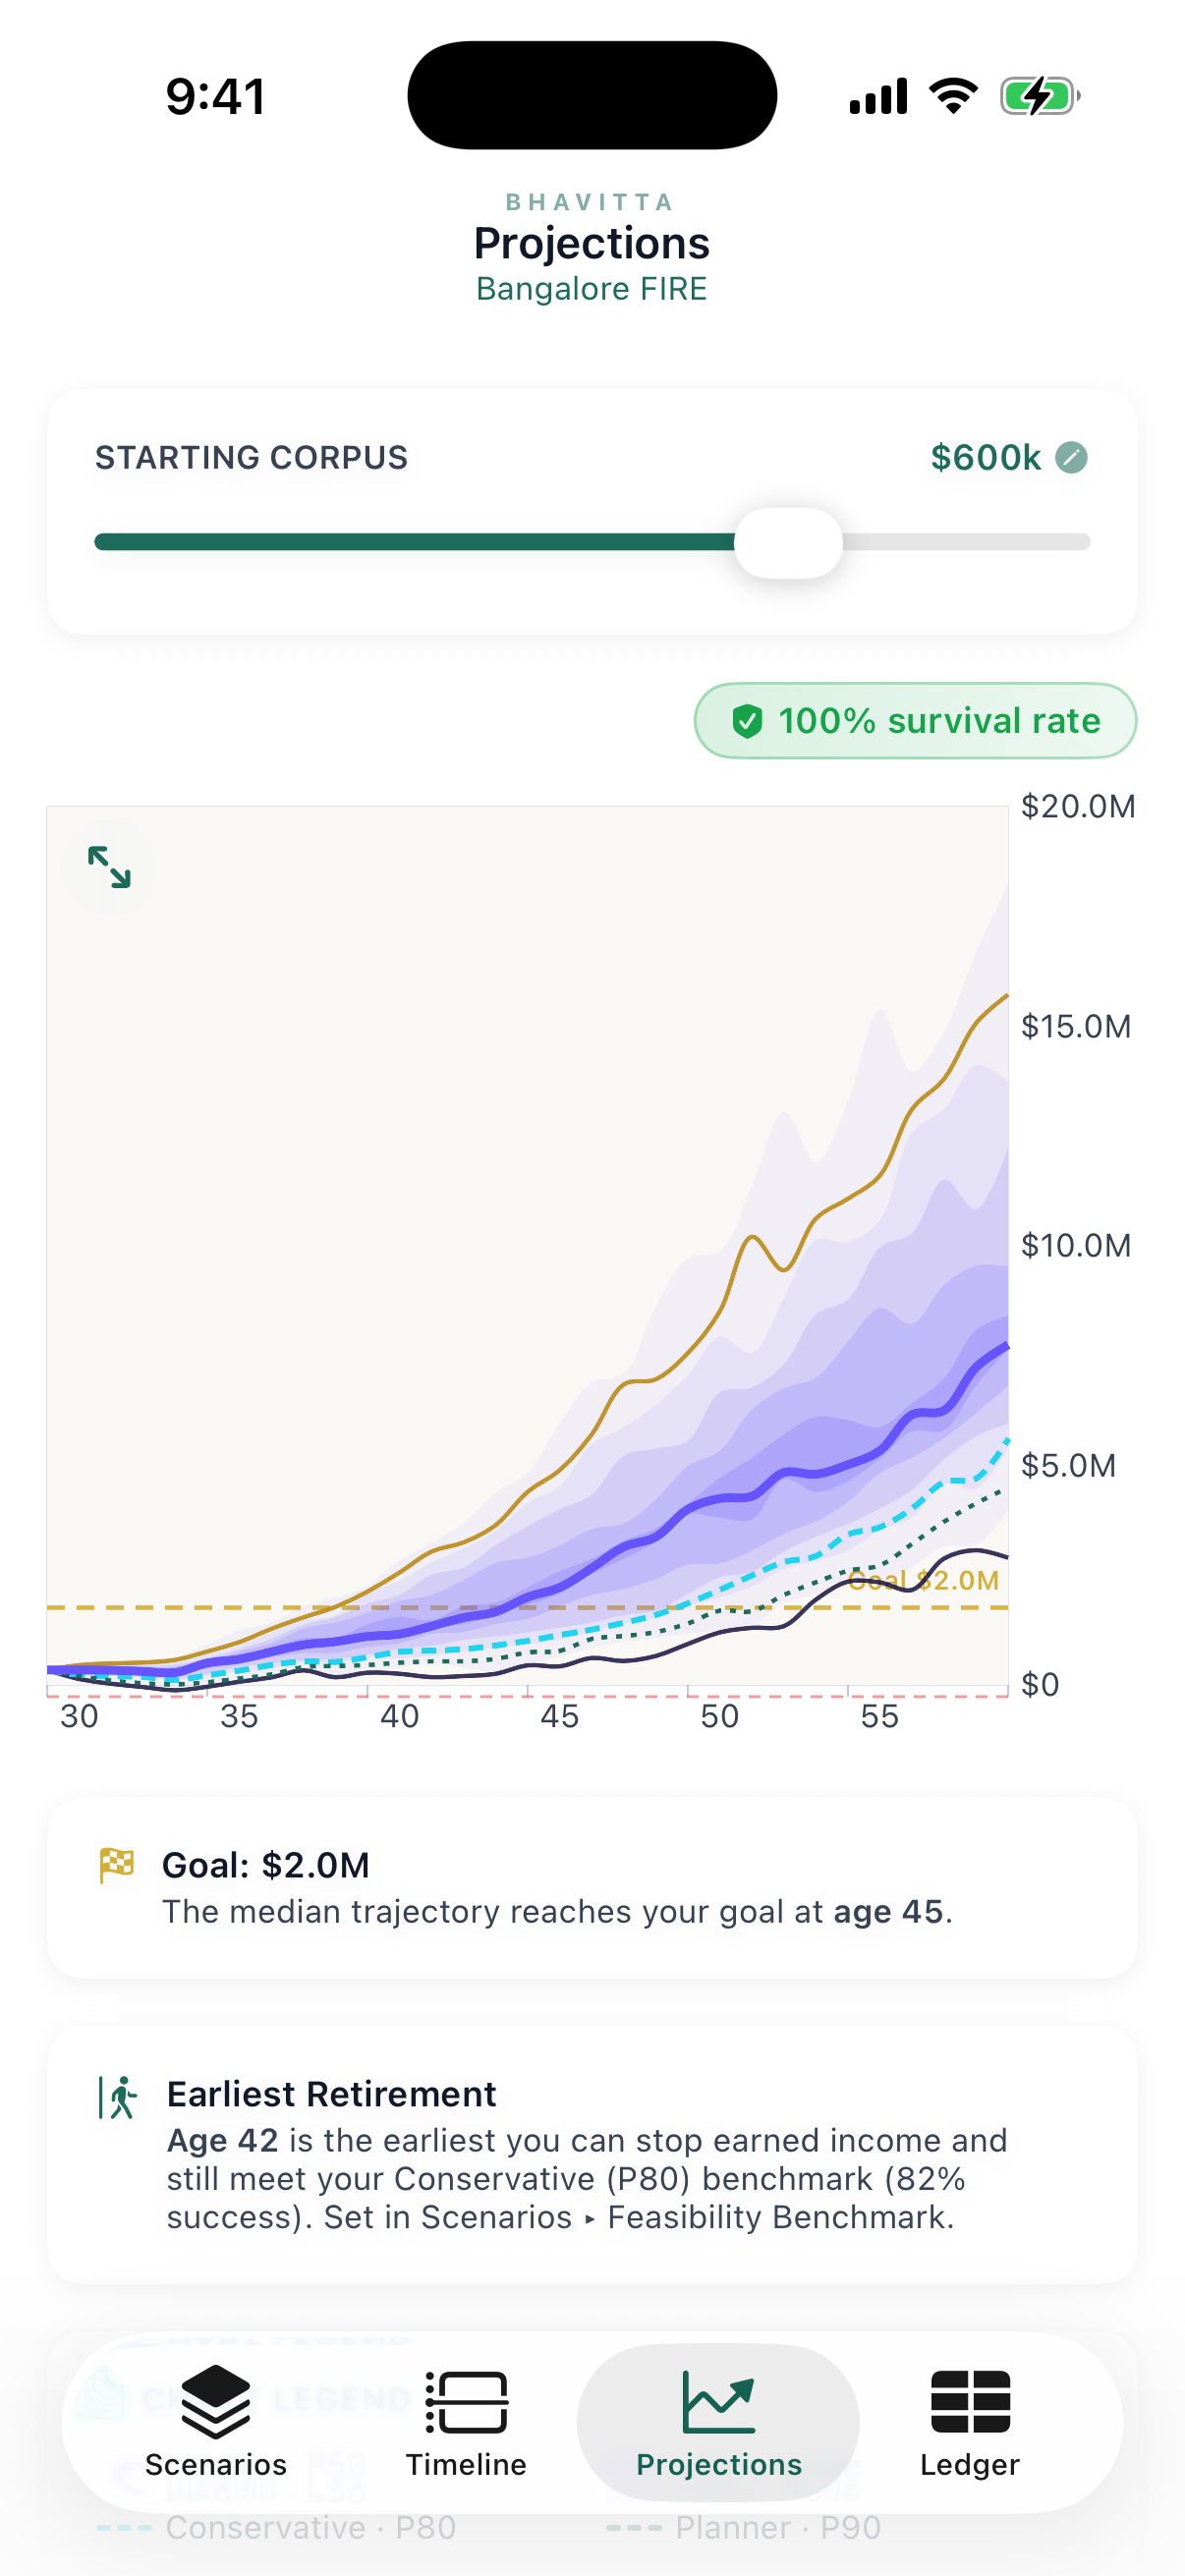Tap the STARTING CORPUS label

pyautogui.click(x=251, y=457)
